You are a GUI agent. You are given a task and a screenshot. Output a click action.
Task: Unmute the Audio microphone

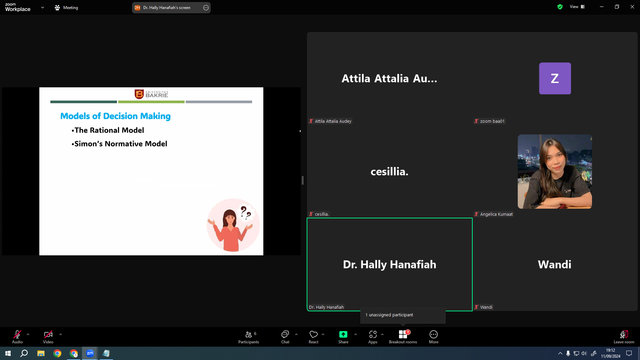pyautogui.click(x=17, y=337)
